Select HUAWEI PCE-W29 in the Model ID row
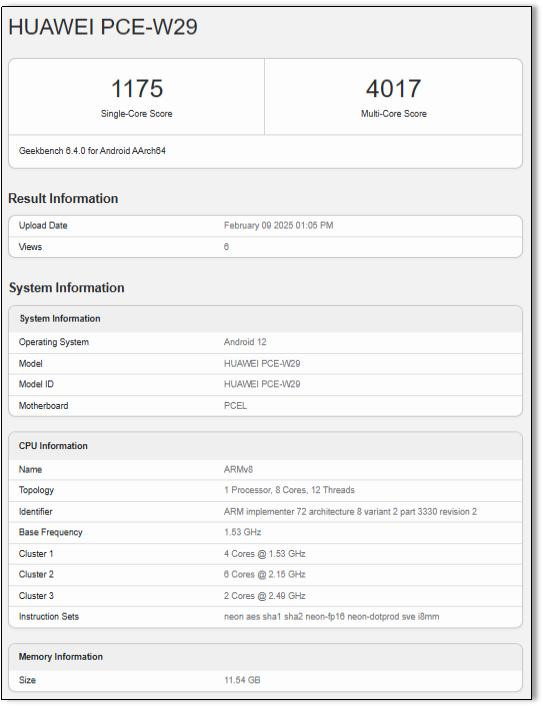The height and width of the screenshot is (706, 543). click(262, 384)
